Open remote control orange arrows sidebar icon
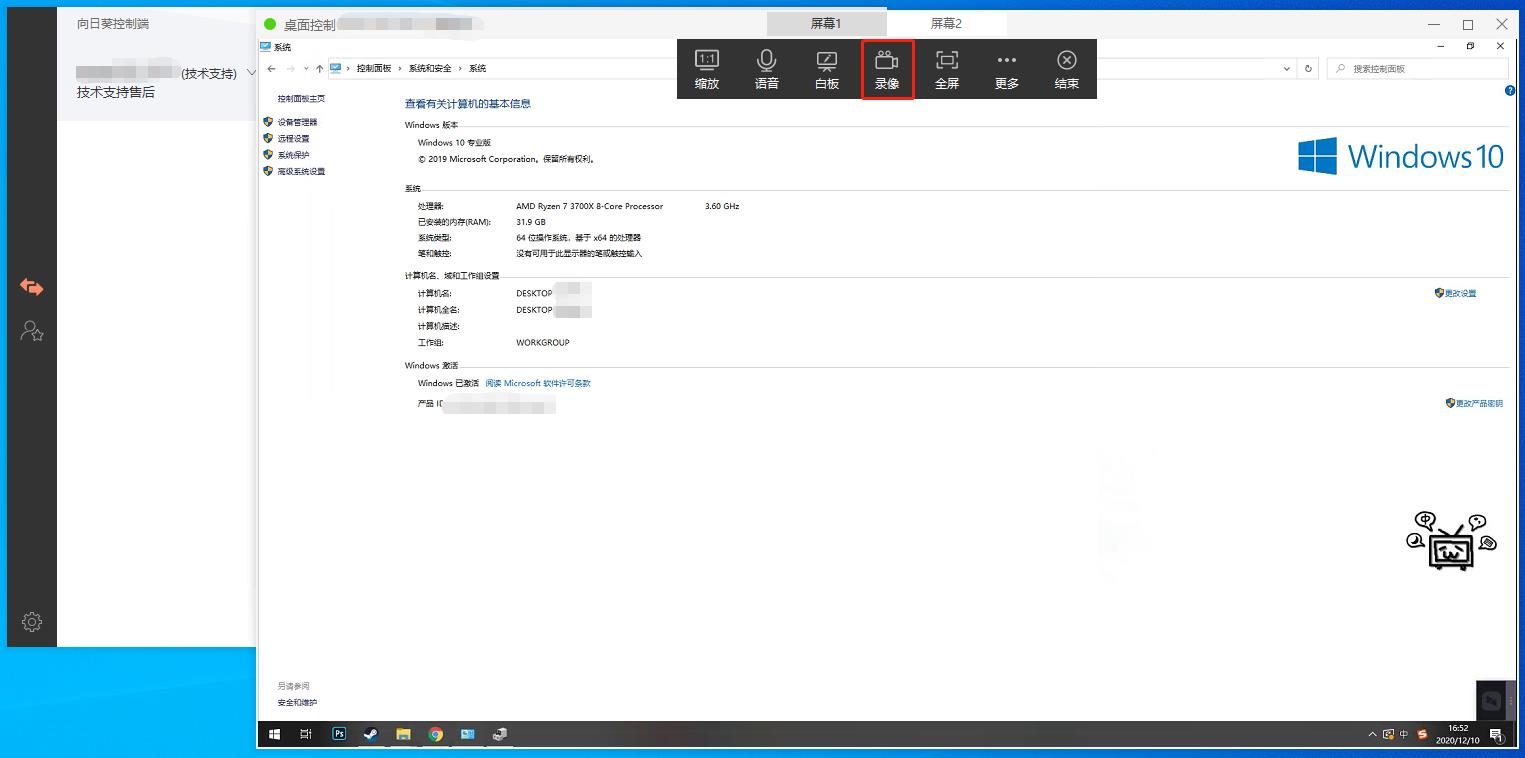The image size is (1525, 758). point(32,287)
